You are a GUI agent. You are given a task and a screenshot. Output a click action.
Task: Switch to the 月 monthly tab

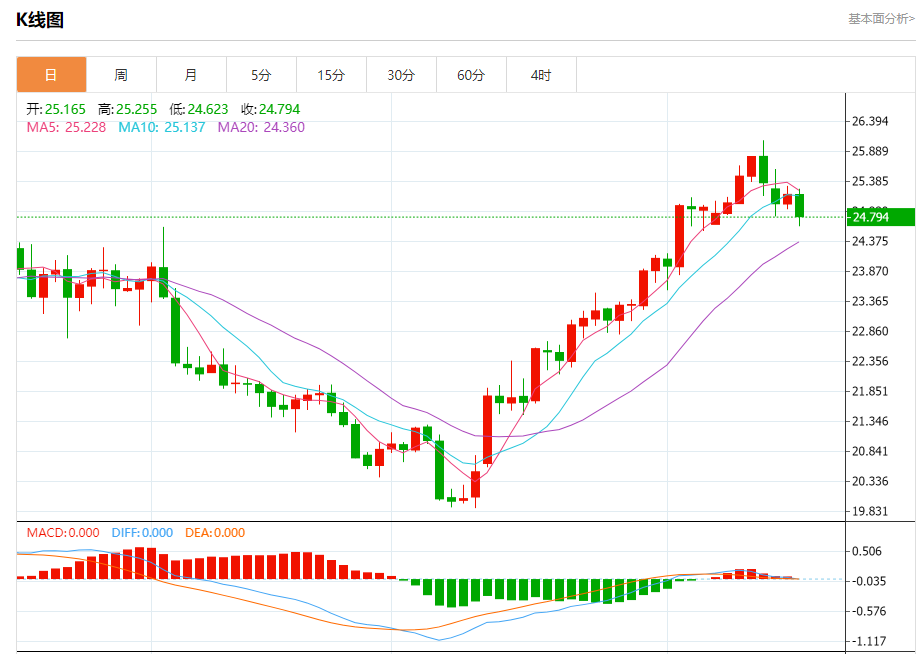point(191,75)
